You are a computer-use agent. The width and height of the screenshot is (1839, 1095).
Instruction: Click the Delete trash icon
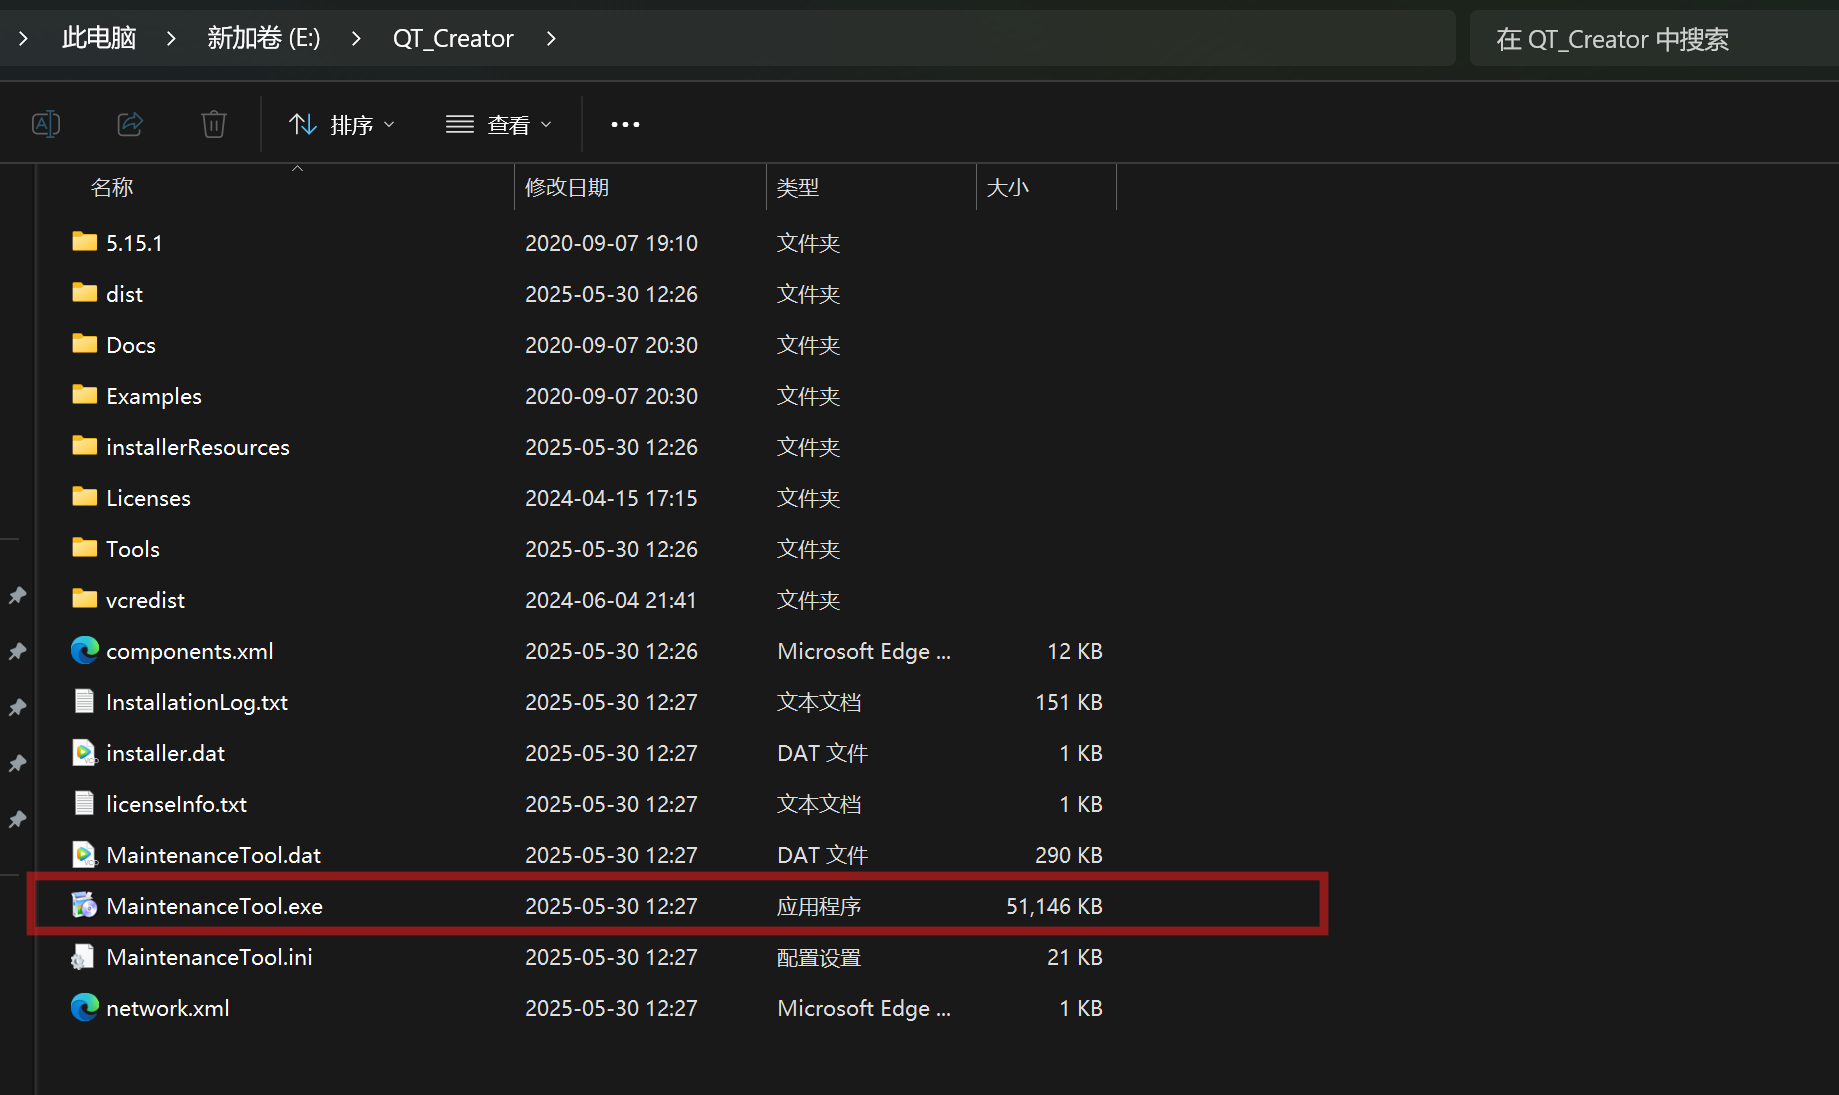point(214,124)
